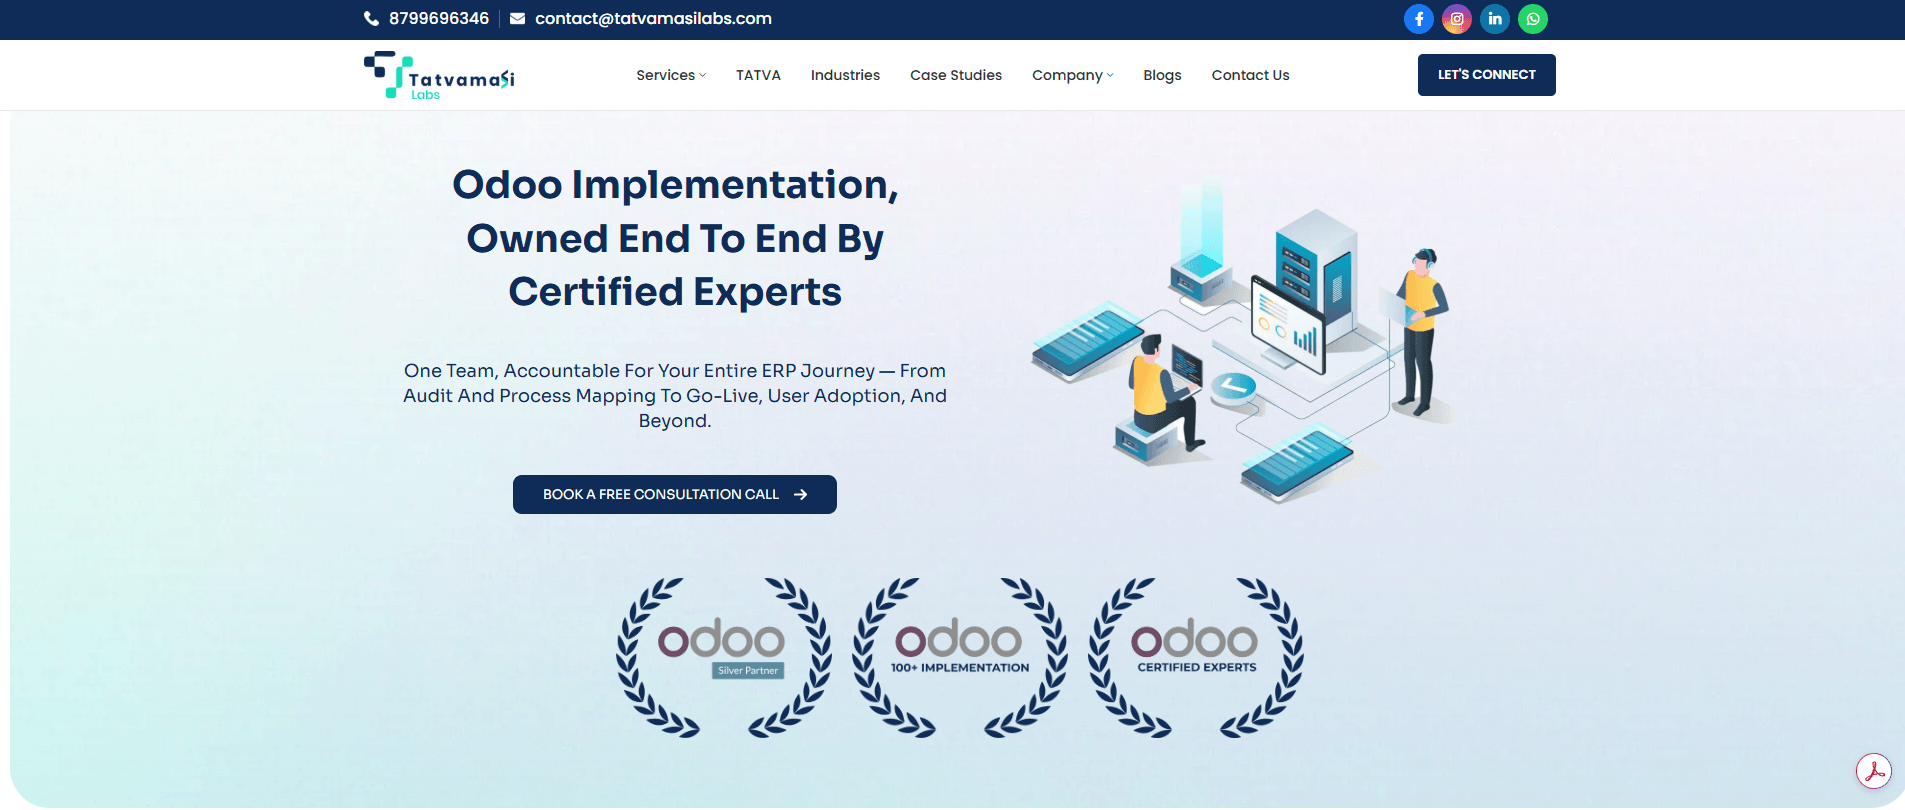Open the Instagram social icon

click(x=1456, y=19)
